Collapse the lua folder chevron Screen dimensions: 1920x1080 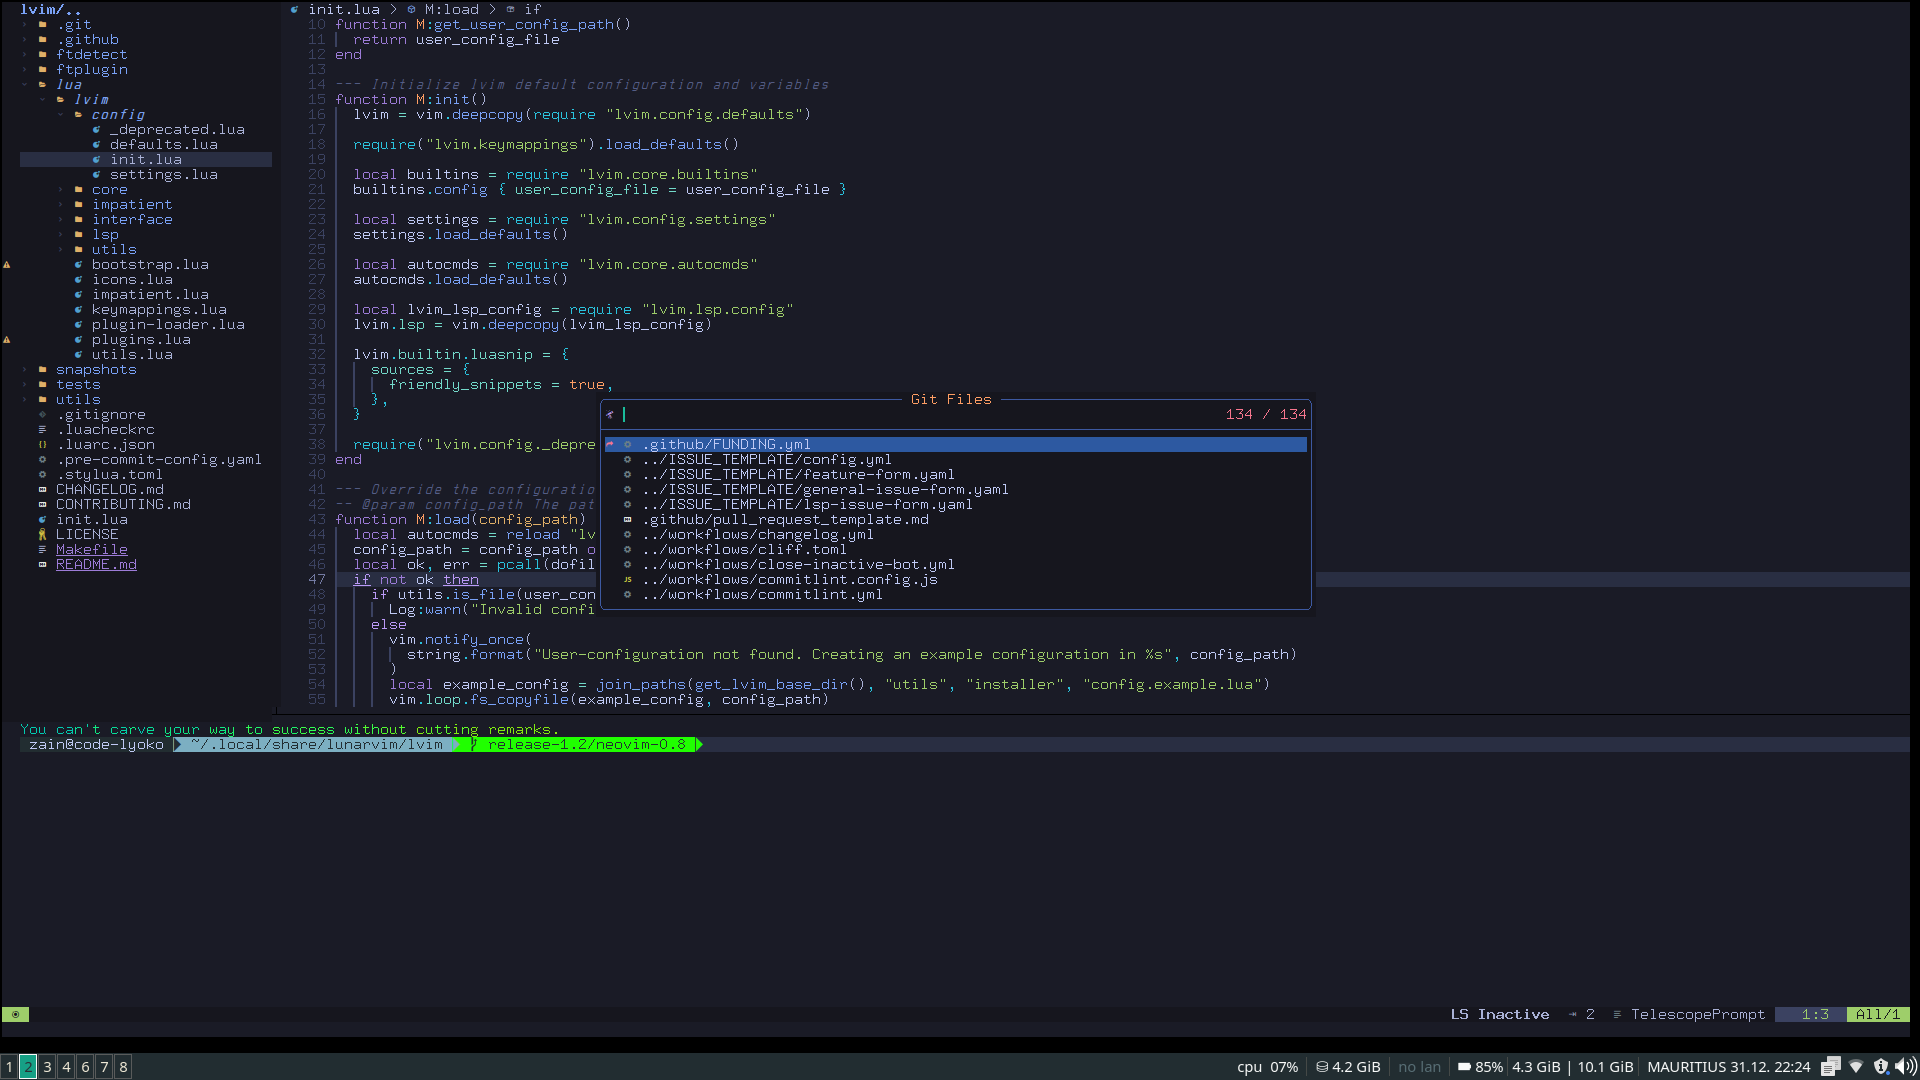[x=24, y=85]
